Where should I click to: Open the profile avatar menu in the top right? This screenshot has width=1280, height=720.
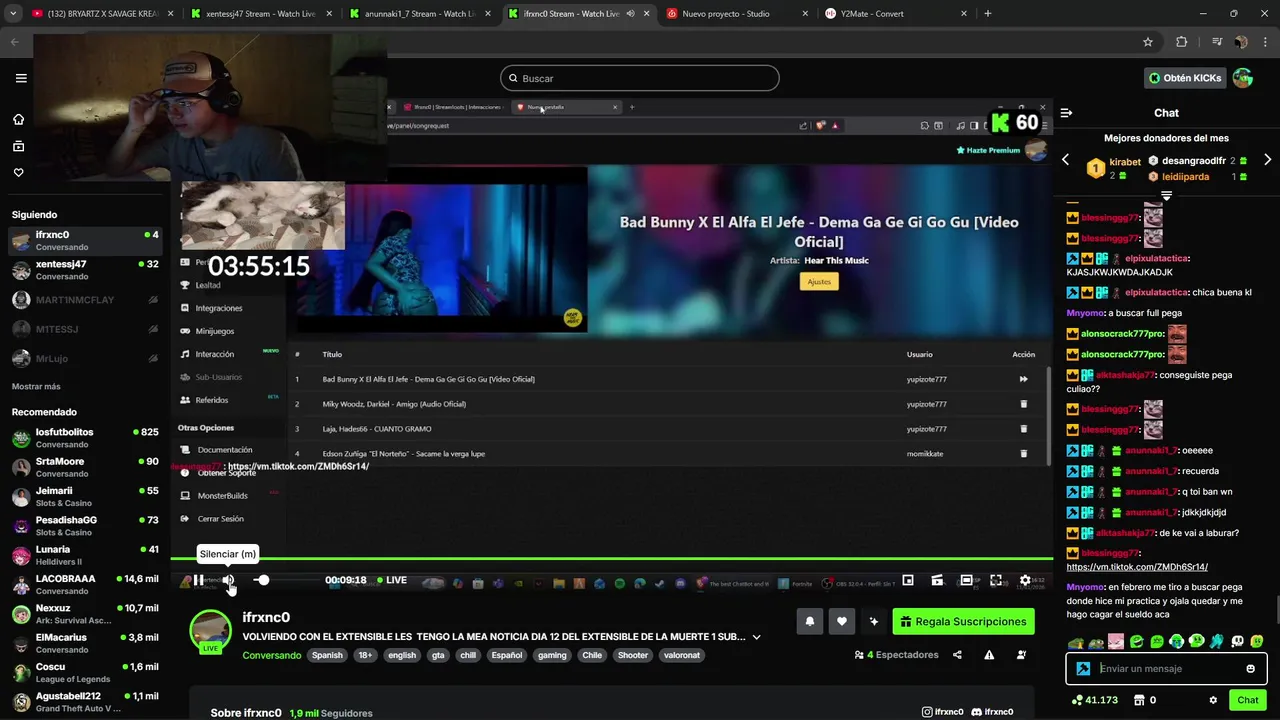pyautogui.click(x=1243, y=78)
